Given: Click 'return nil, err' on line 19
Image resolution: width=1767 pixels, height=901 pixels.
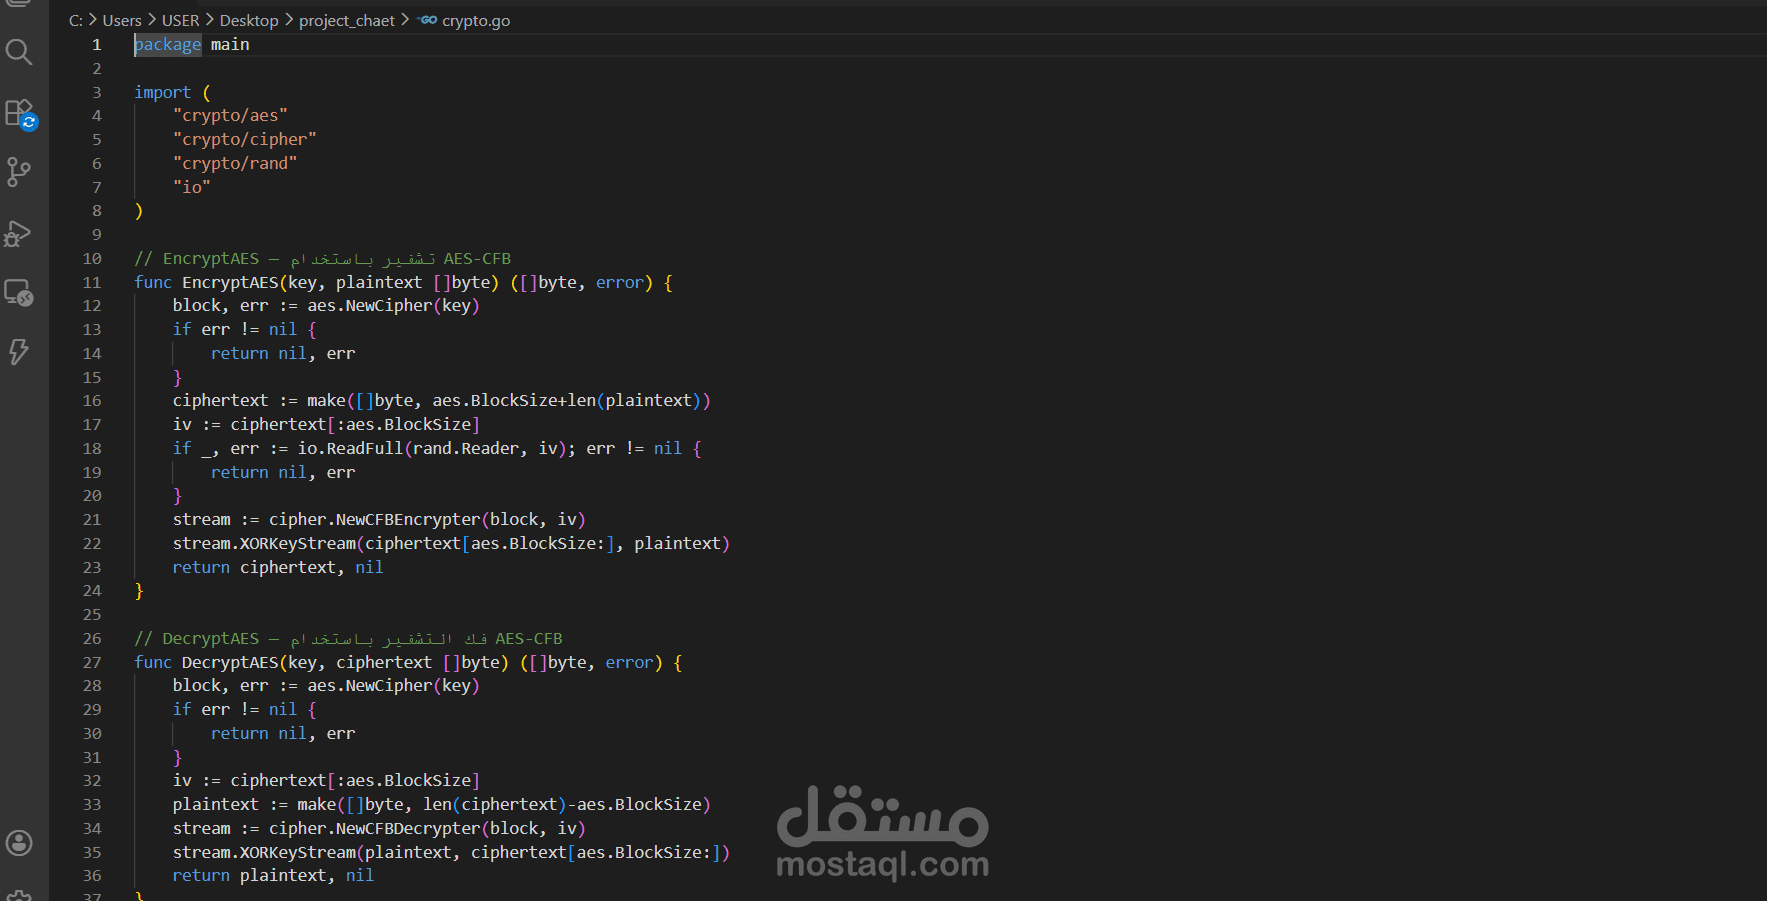Looking at the screenshot, I should click(x=283, y=472).
